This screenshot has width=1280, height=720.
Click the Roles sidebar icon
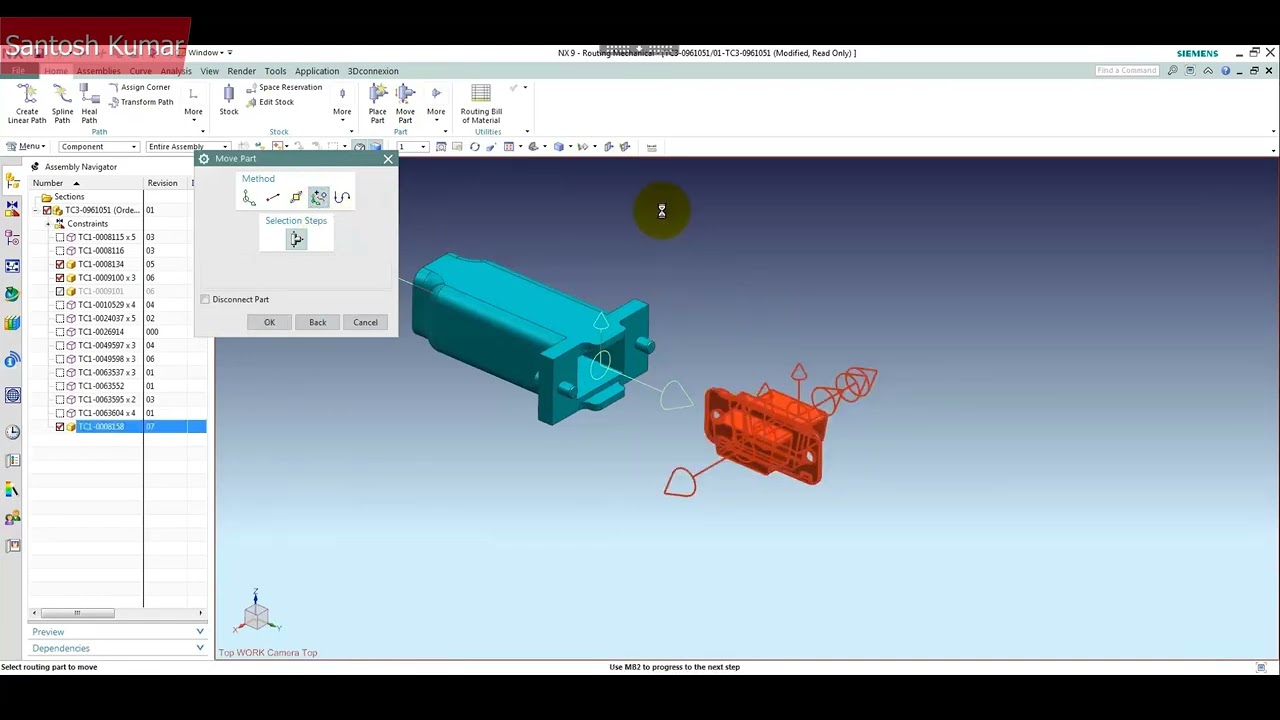pos(12,518)
